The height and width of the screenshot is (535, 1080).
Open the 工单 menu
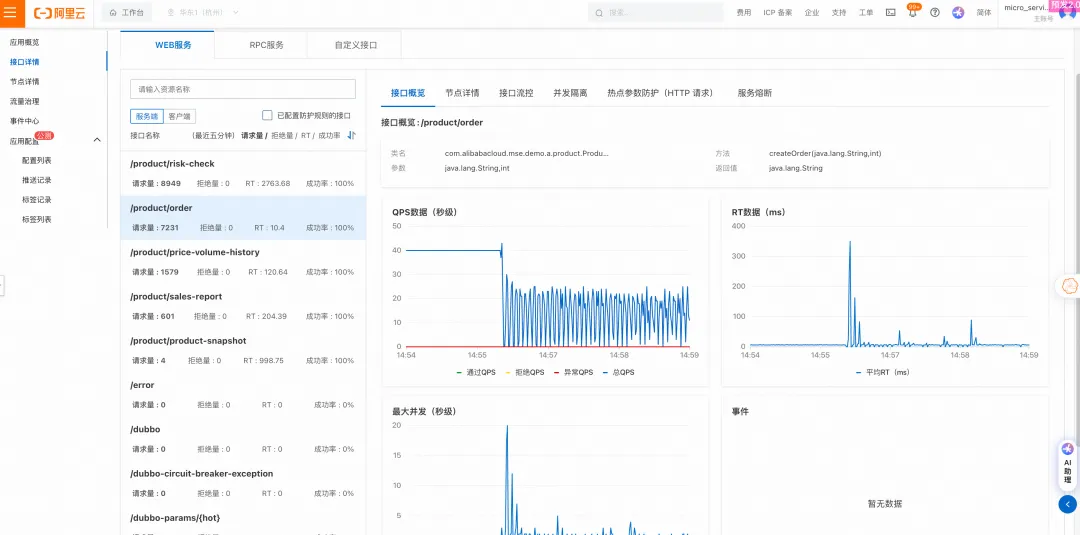866,12
